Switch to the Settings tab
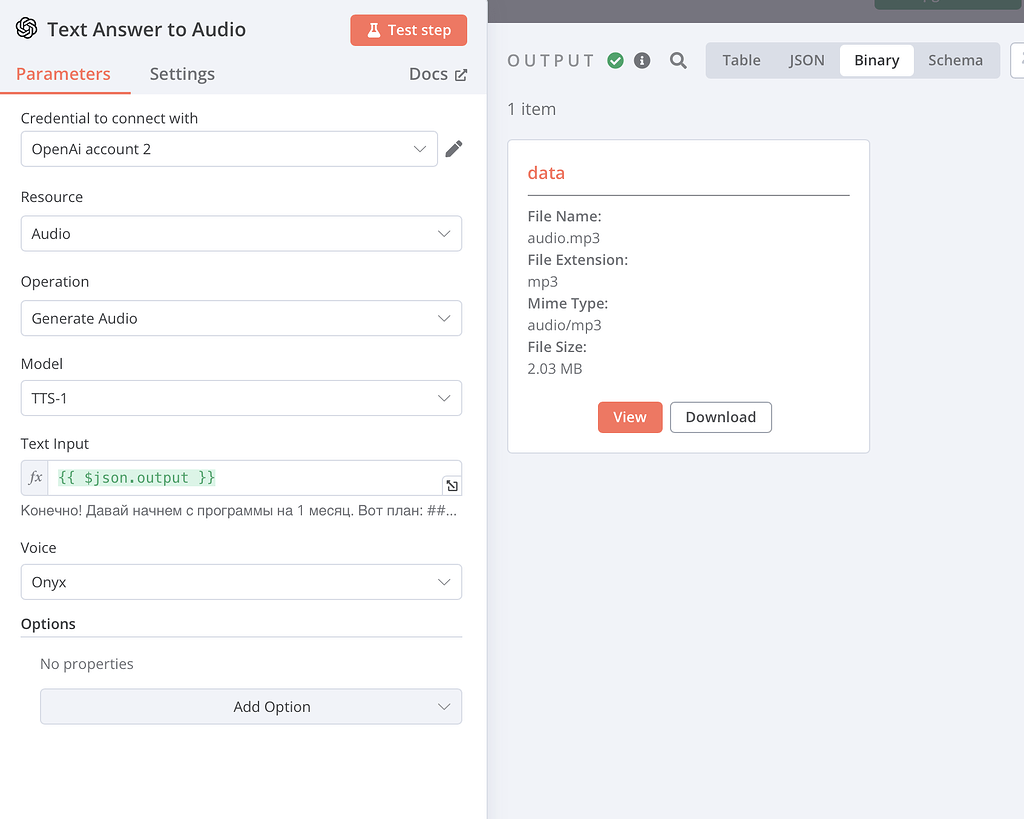The image size is (1024, 819). [x=182, y=74]
